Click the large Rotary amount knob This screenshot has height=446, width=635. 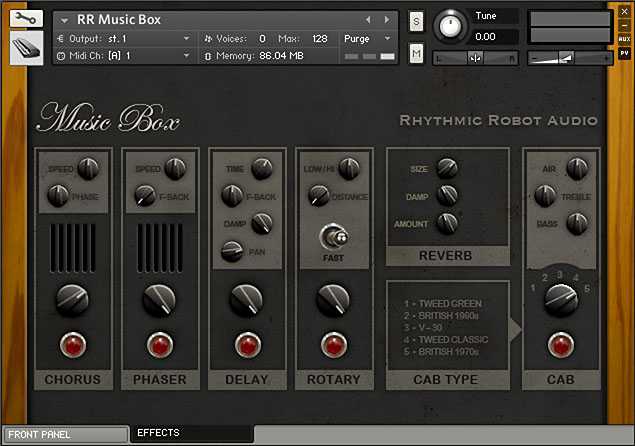click(333, 300)
